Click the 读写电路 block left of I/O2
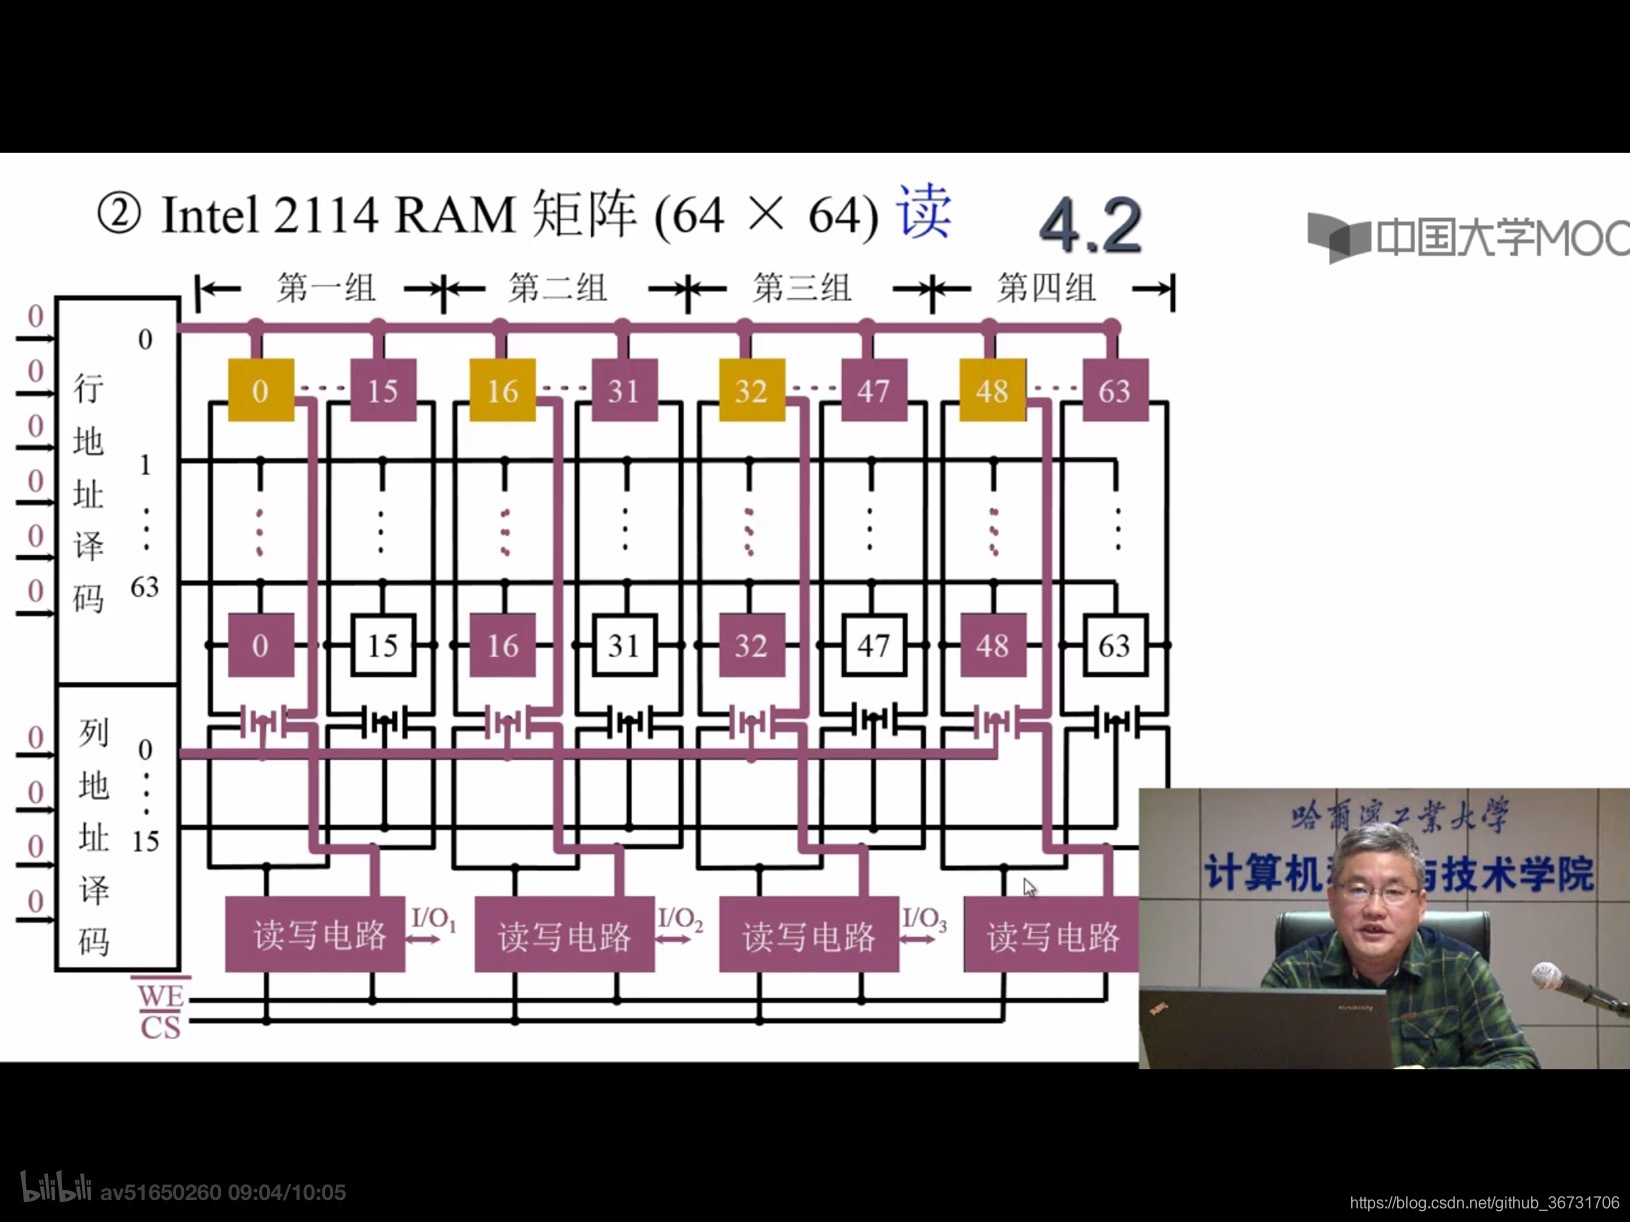The height and width of the screenshot is (1222, 1630). (564, 935)
